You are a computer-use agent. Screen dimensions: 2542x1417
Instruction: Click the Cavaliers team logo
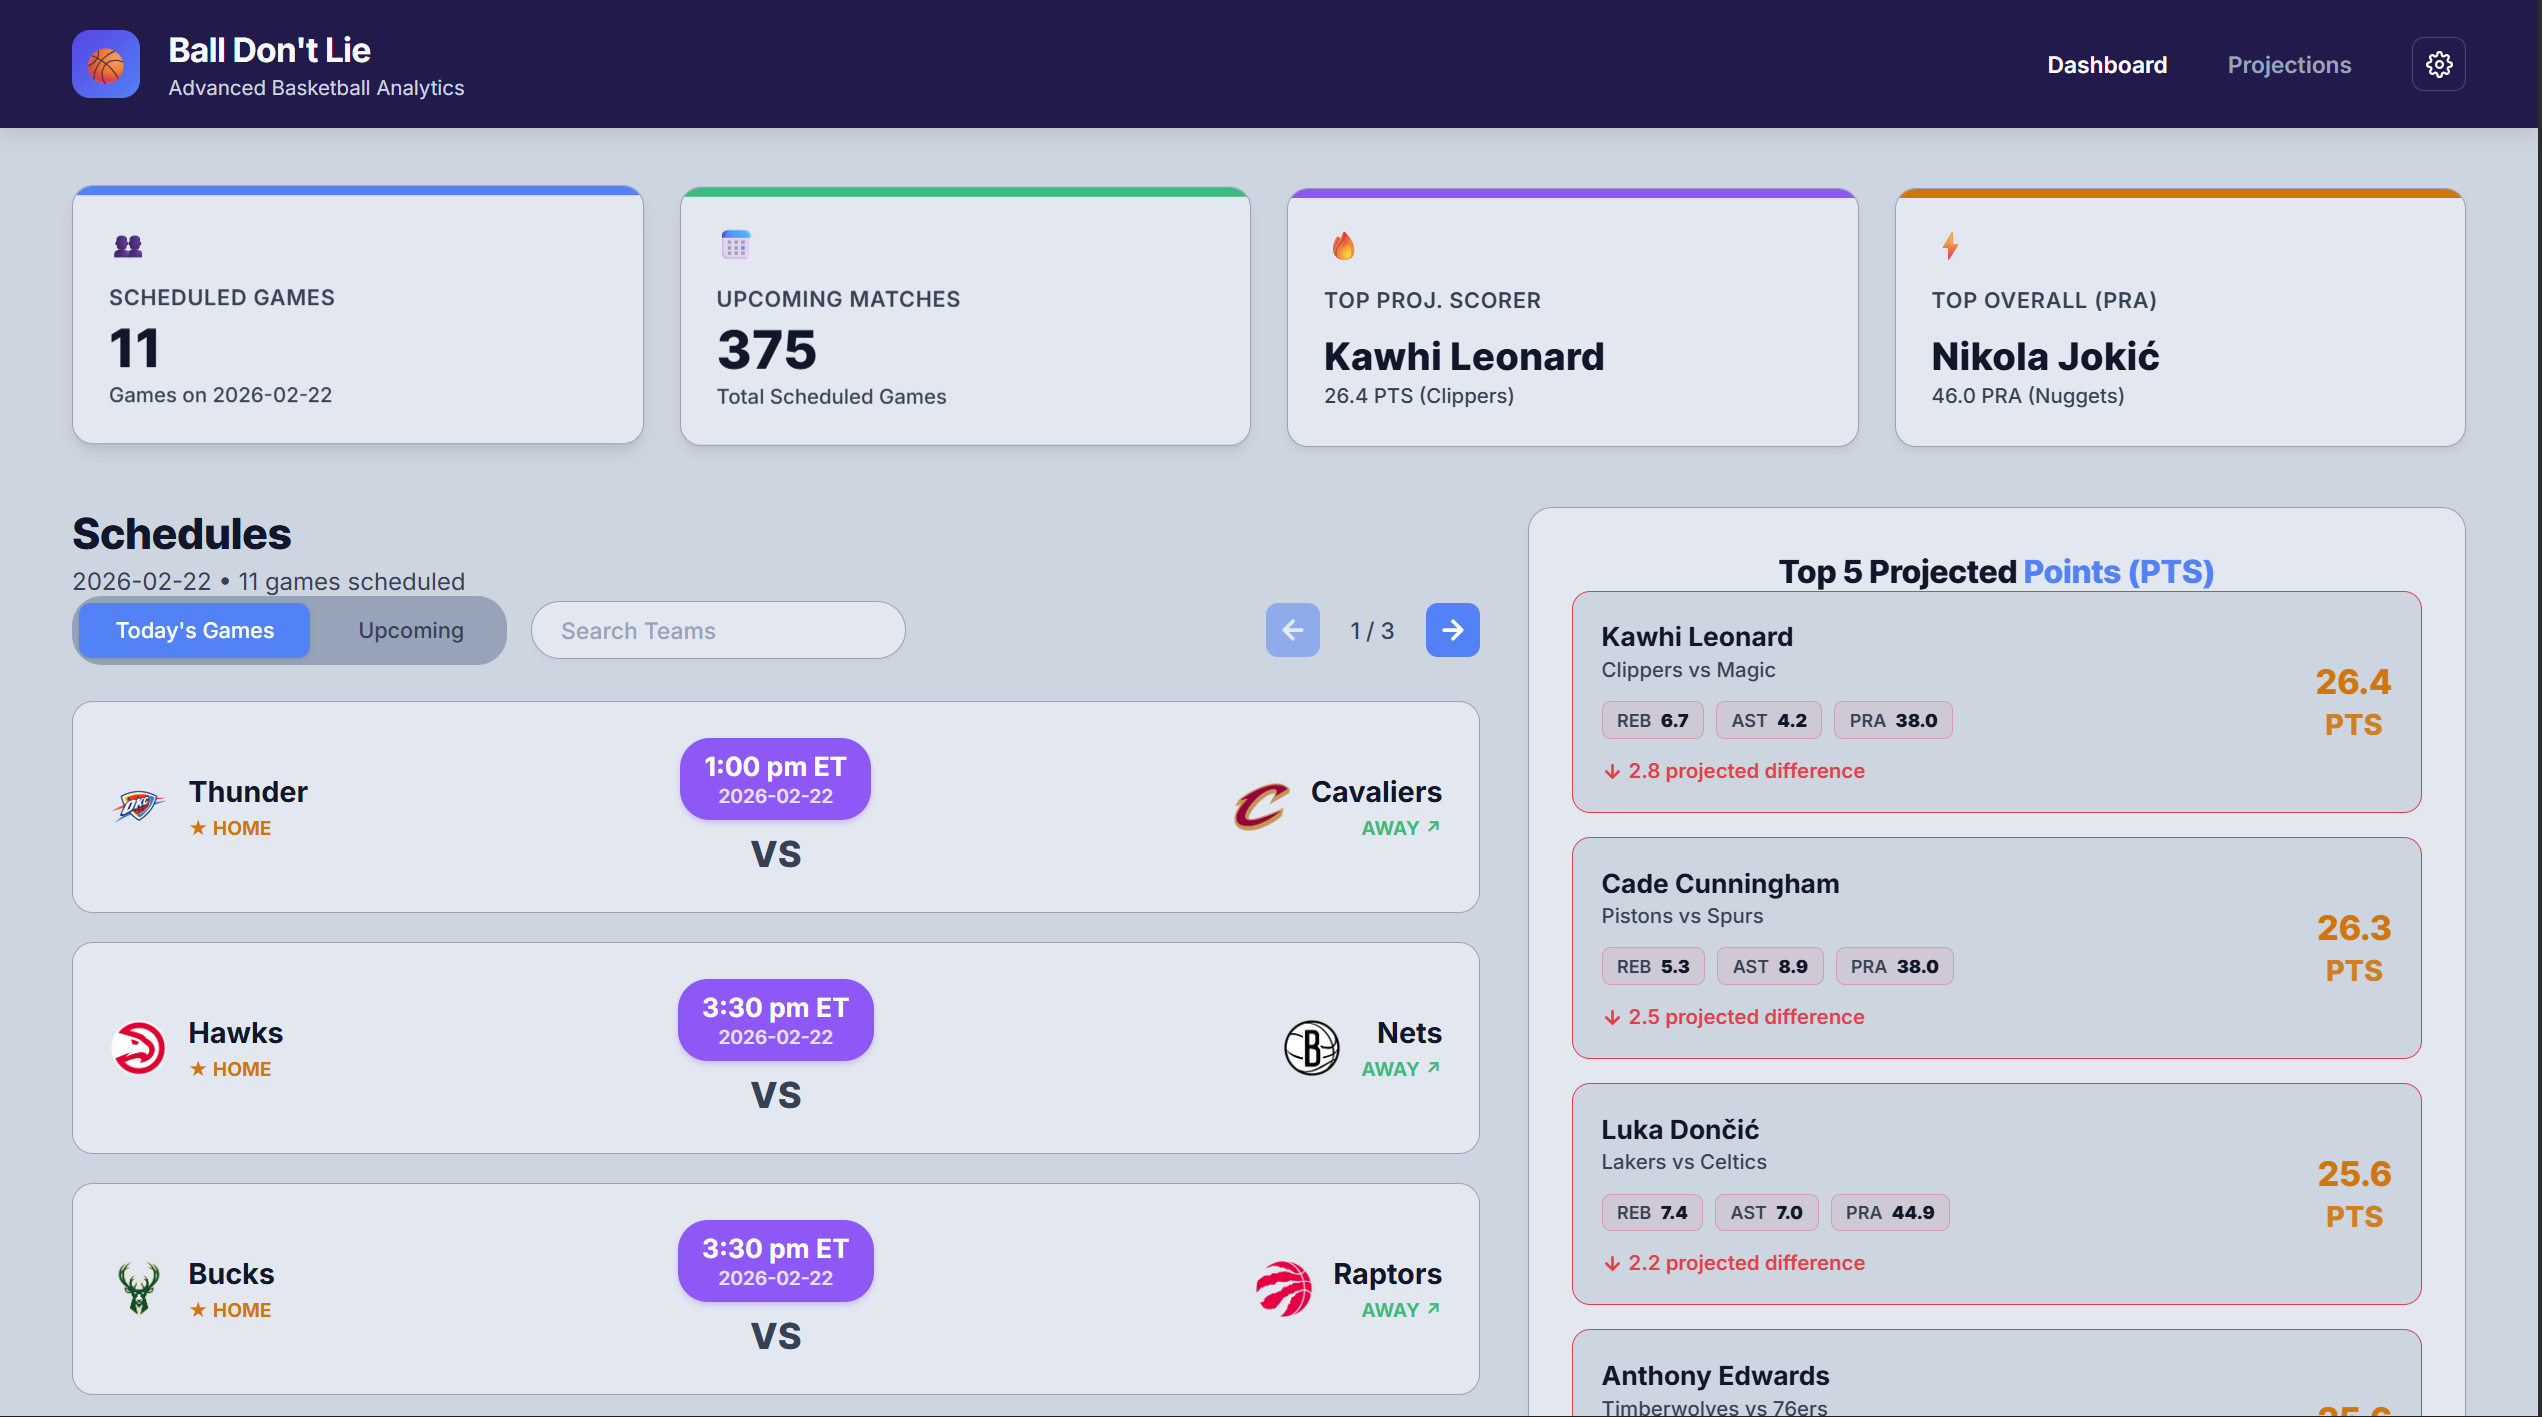[x=1260, y=806]
